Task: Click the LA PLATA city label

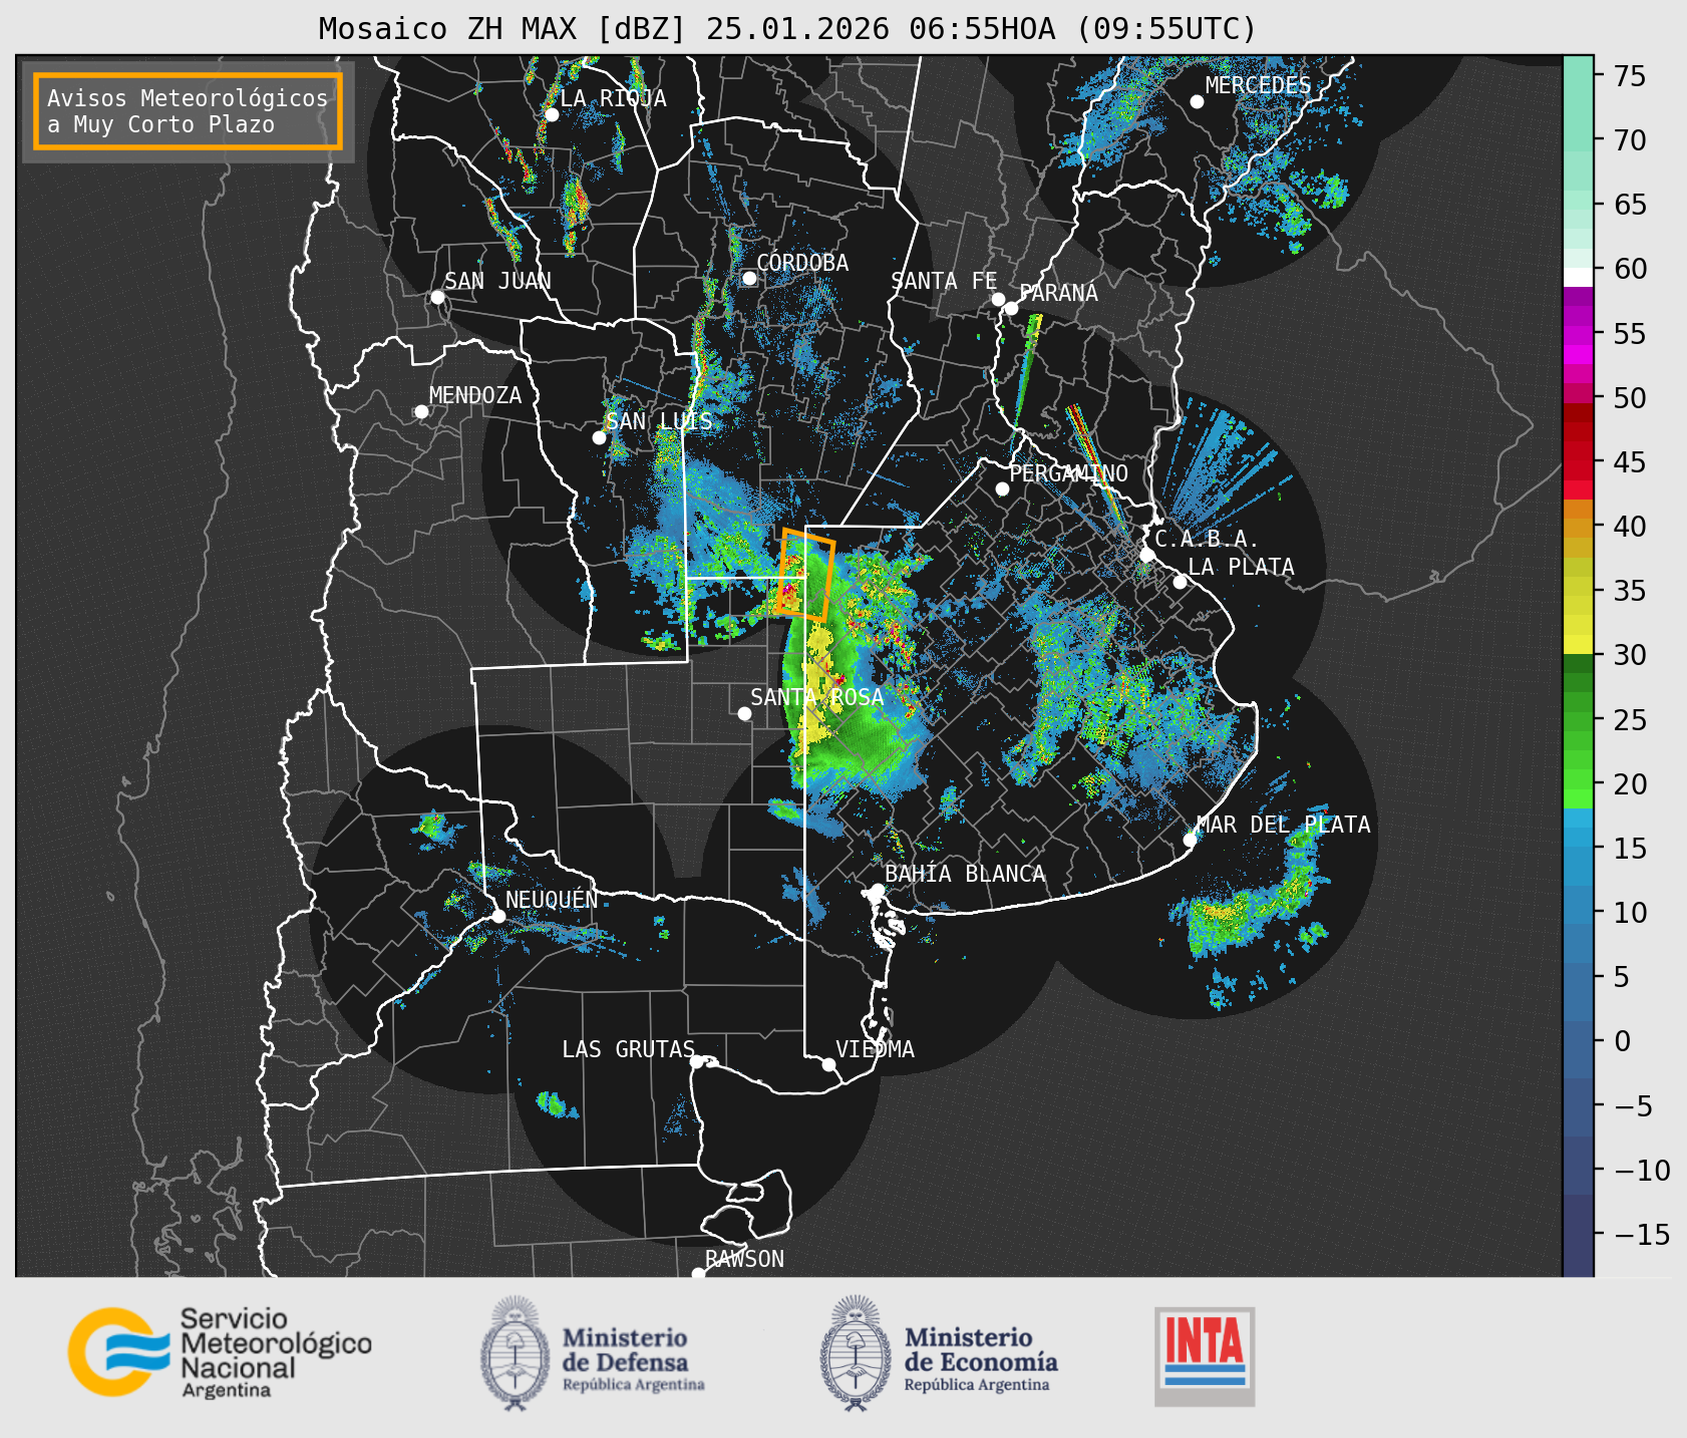Action: [x=1241, y=567]
